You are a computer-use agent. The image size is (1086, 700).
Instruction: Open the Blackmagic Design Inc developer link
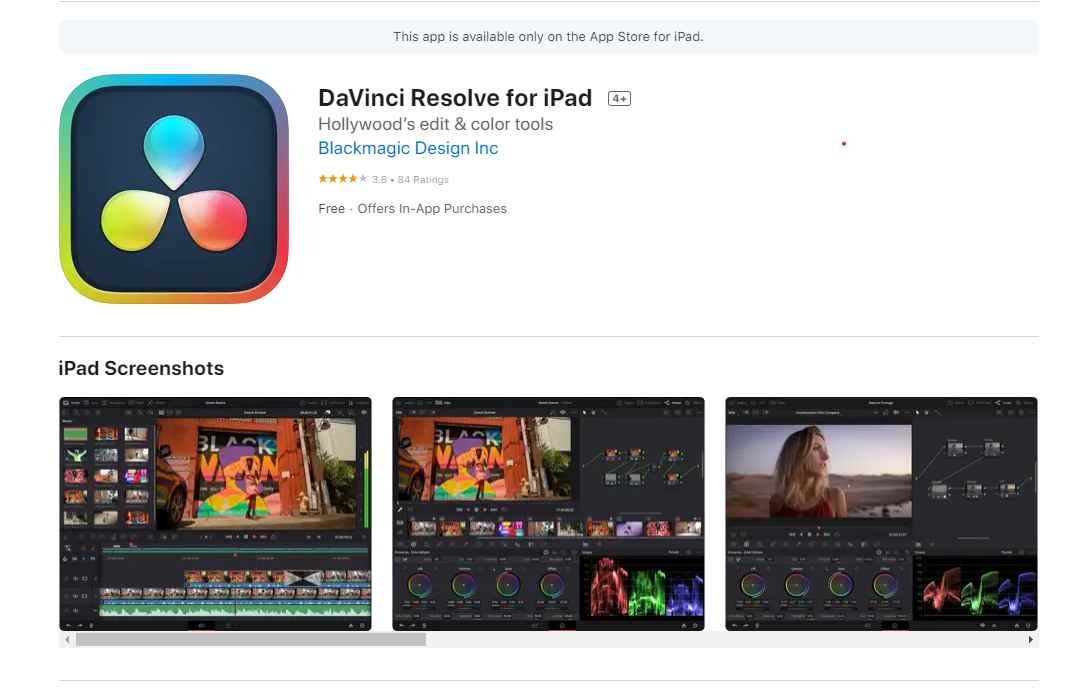pyautogui.click(x=408, y=148)
